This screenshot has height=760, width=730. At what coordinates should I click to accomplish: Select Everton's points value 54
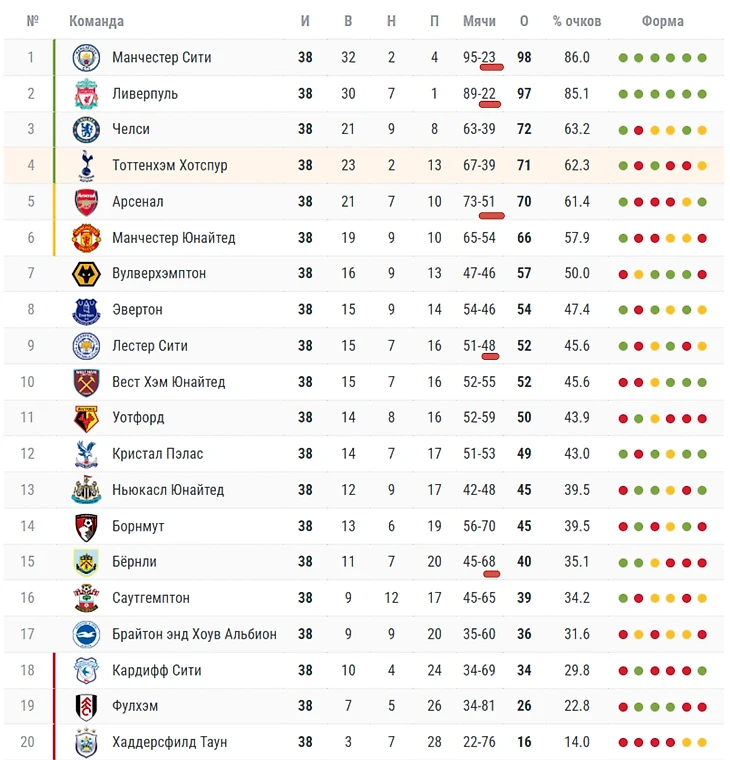(x=524, y=310)
